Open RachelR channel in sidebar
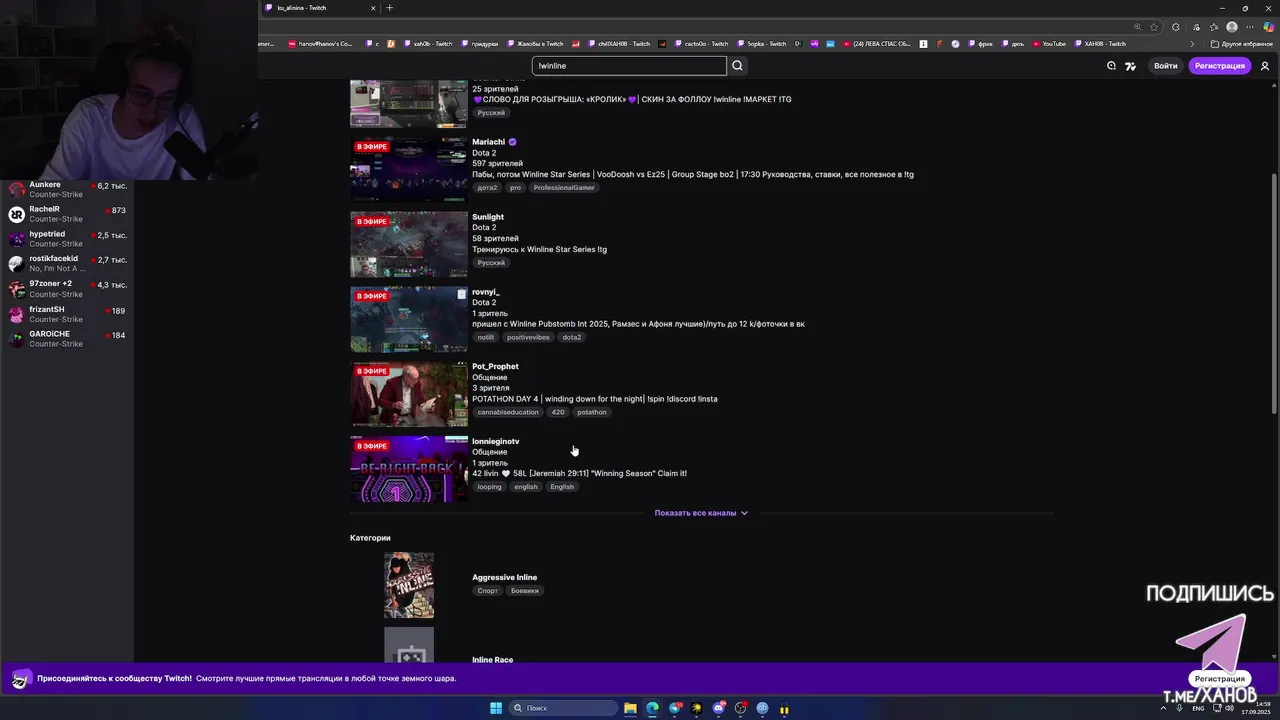This screenshot has height=720, width=1280. pyautogui.click(x=67, y=214)
